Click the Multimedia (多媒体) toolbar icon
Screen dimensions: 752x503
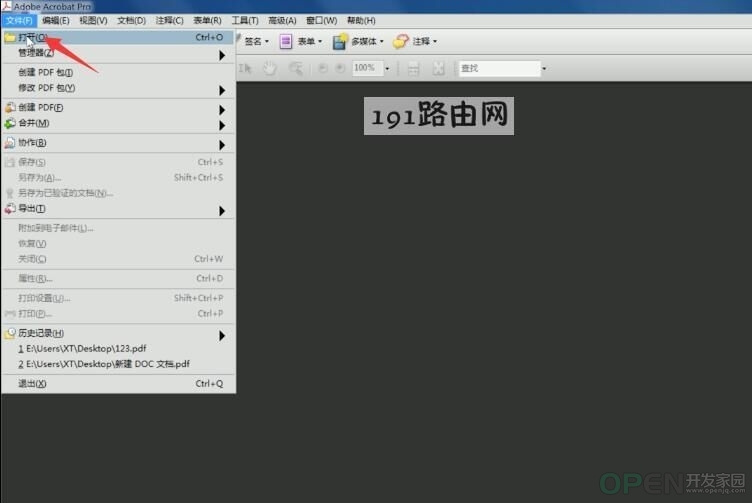[340, 41]
